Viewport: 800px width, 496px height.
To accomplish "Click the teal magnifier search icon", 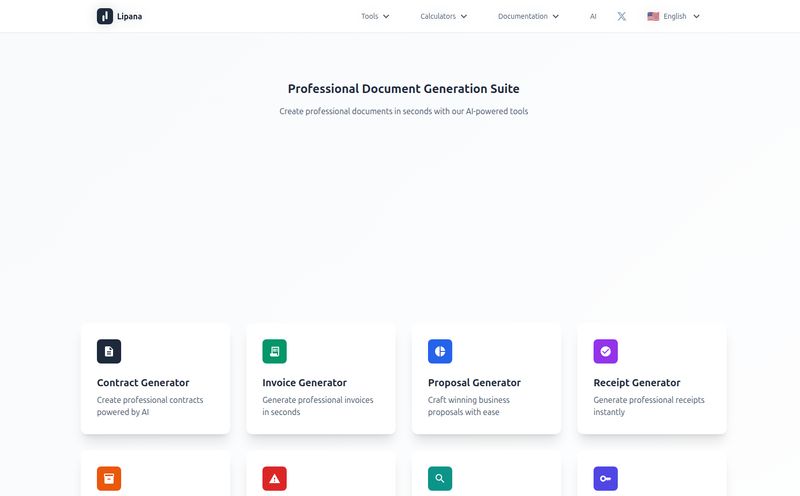I will point(440,478).
